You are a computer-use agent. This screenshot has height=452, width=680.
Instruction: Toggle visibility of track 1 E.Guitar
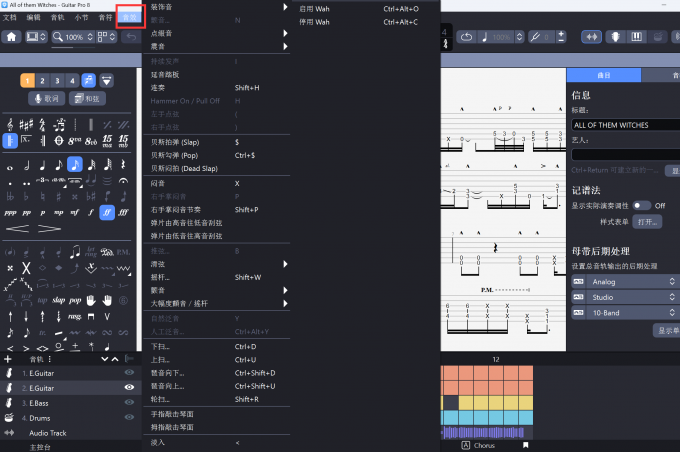click(129, 373)
